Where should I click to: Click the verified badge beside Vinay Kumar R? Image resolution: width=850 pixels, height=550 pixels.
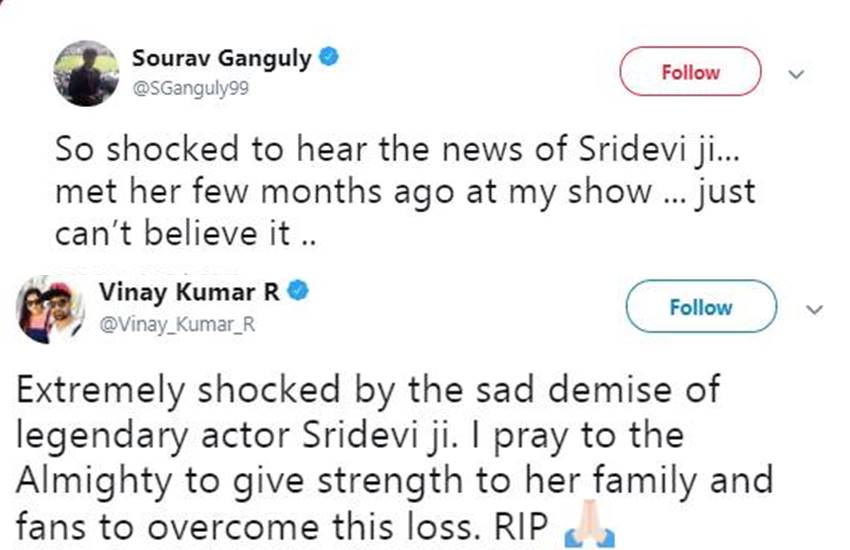pos(299,291)
